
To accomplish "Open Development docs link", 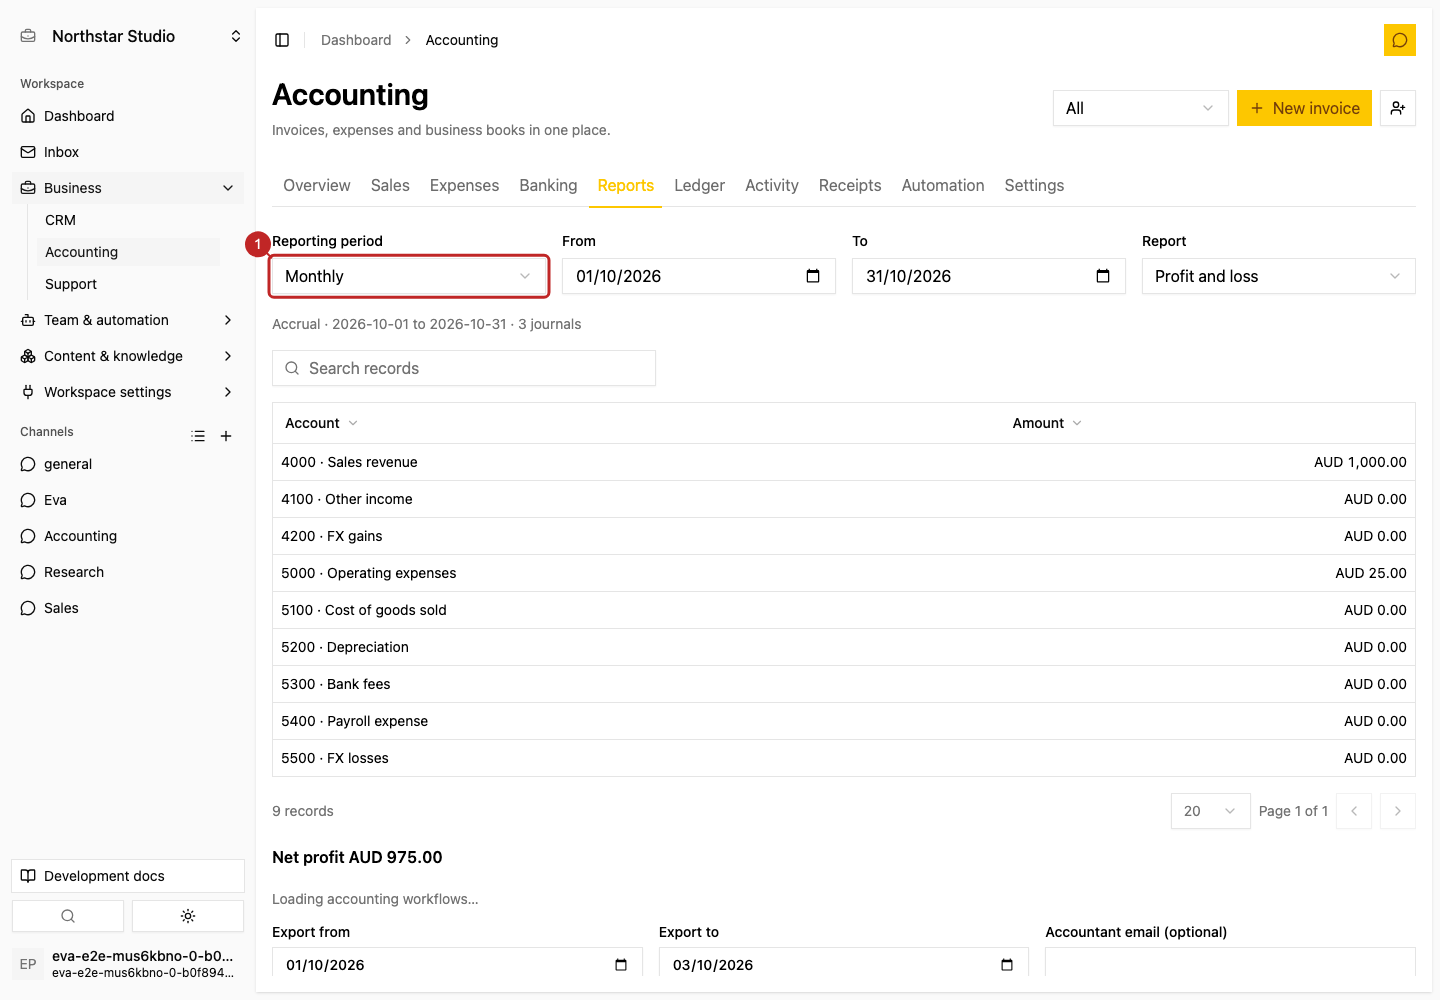I will (x=128, y=876).
